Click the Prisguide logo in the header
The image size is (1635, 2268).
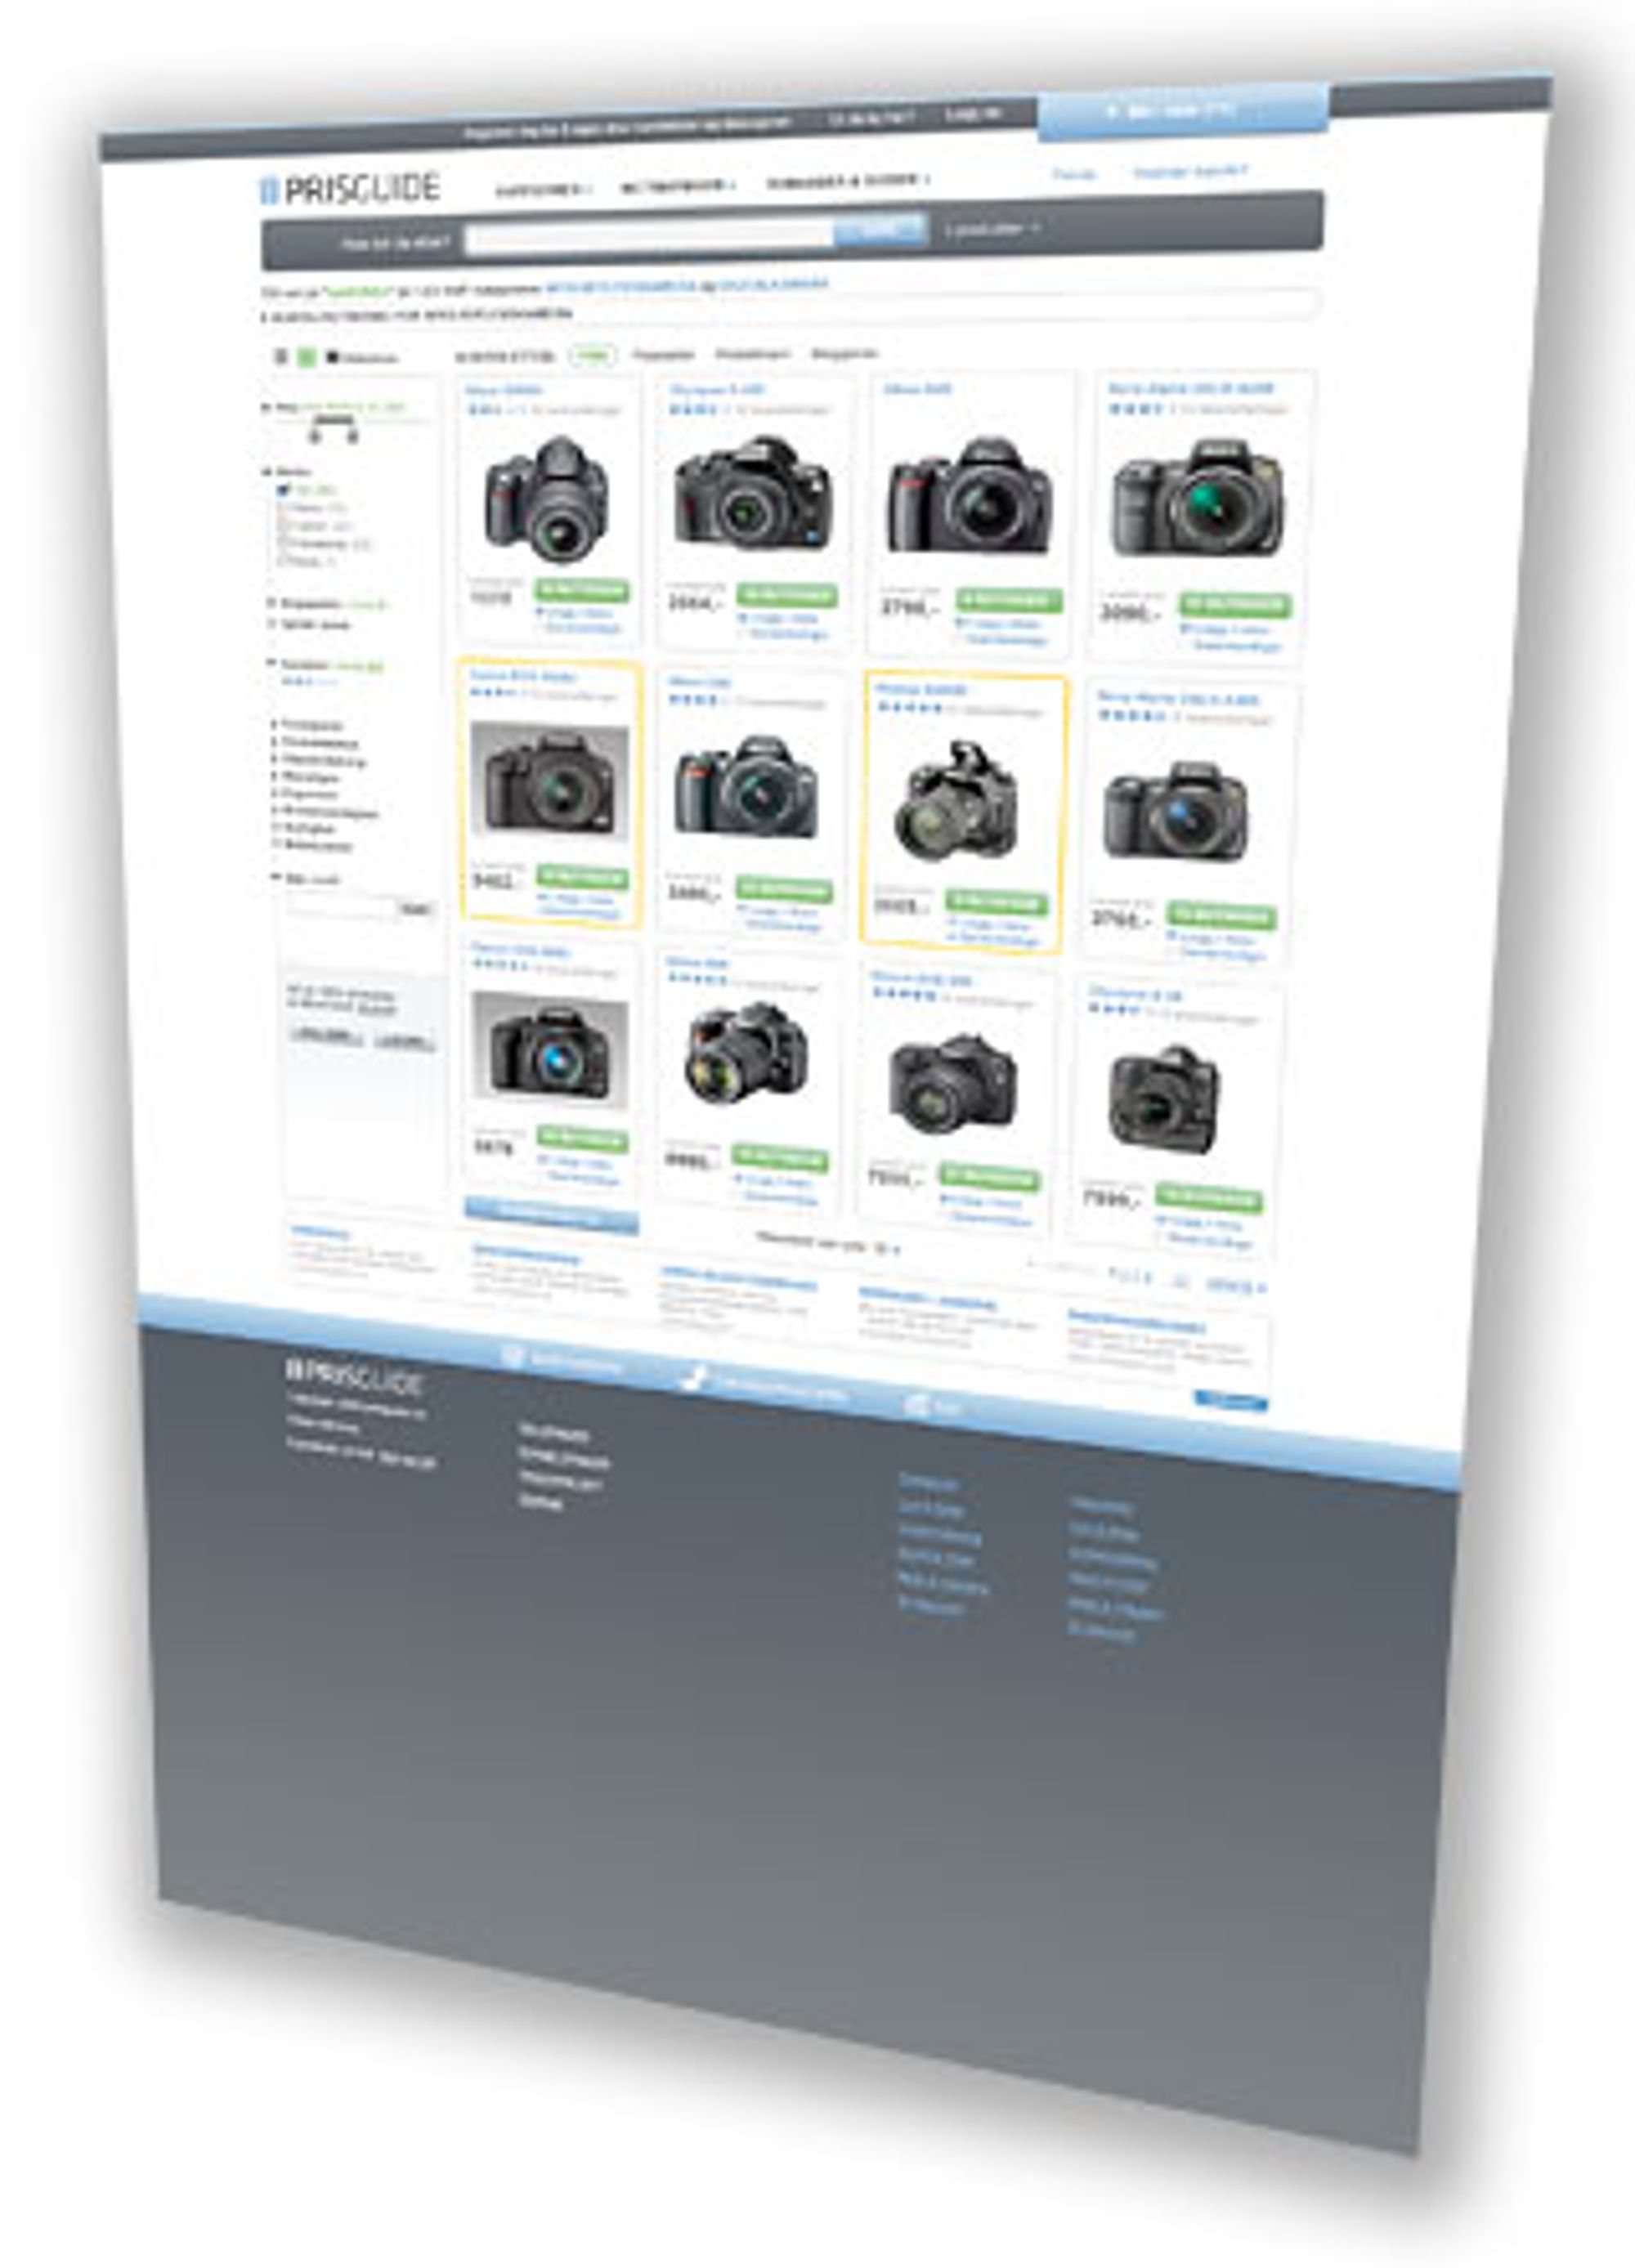[350, 188]
